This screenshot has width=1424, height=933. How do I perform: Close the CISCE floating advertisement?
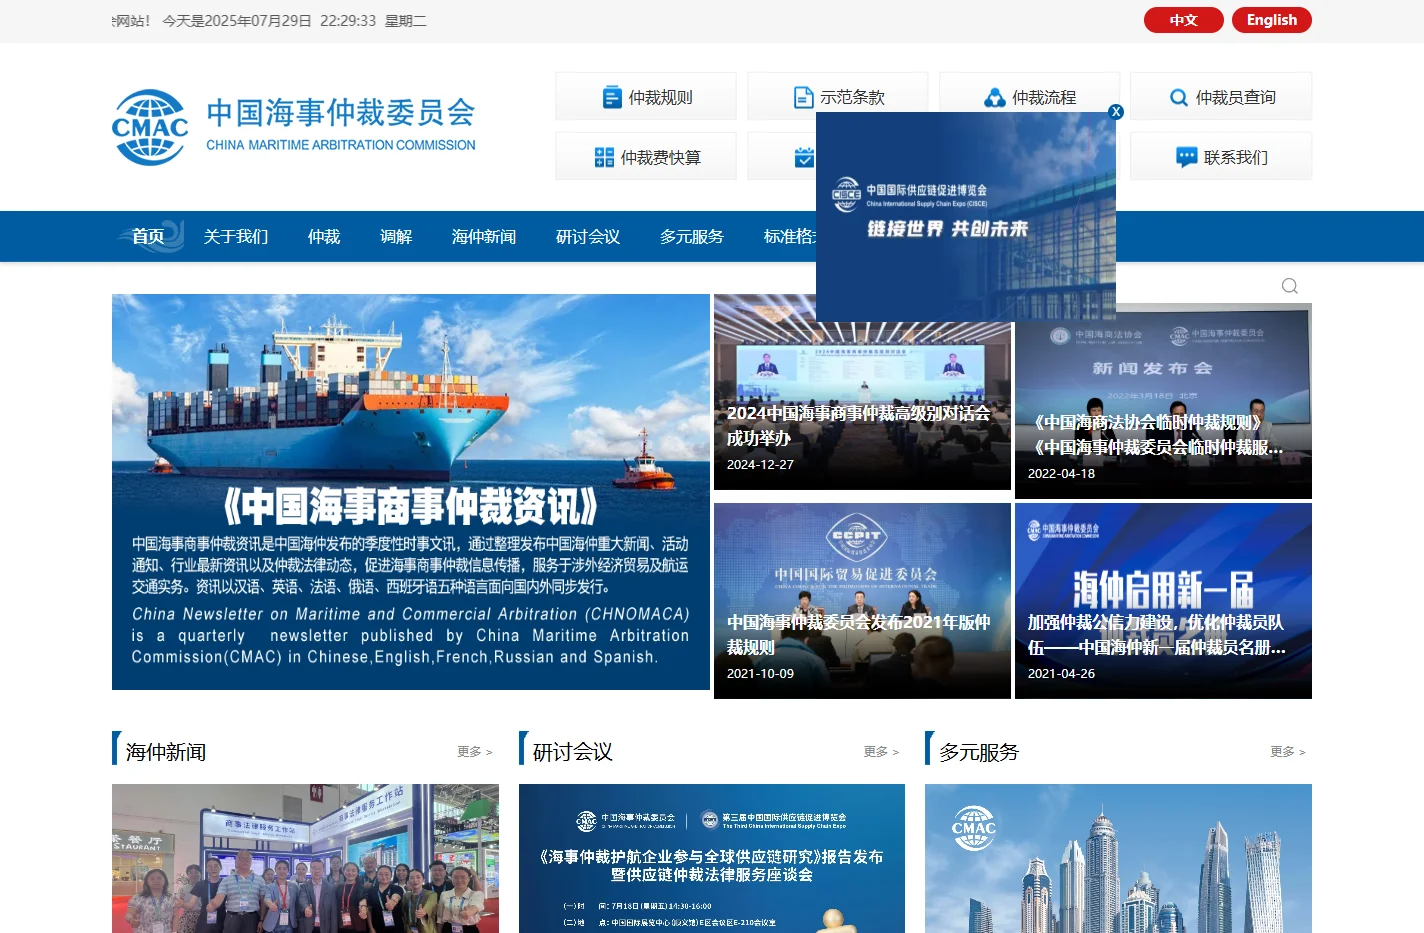(x=1116, y=112)
